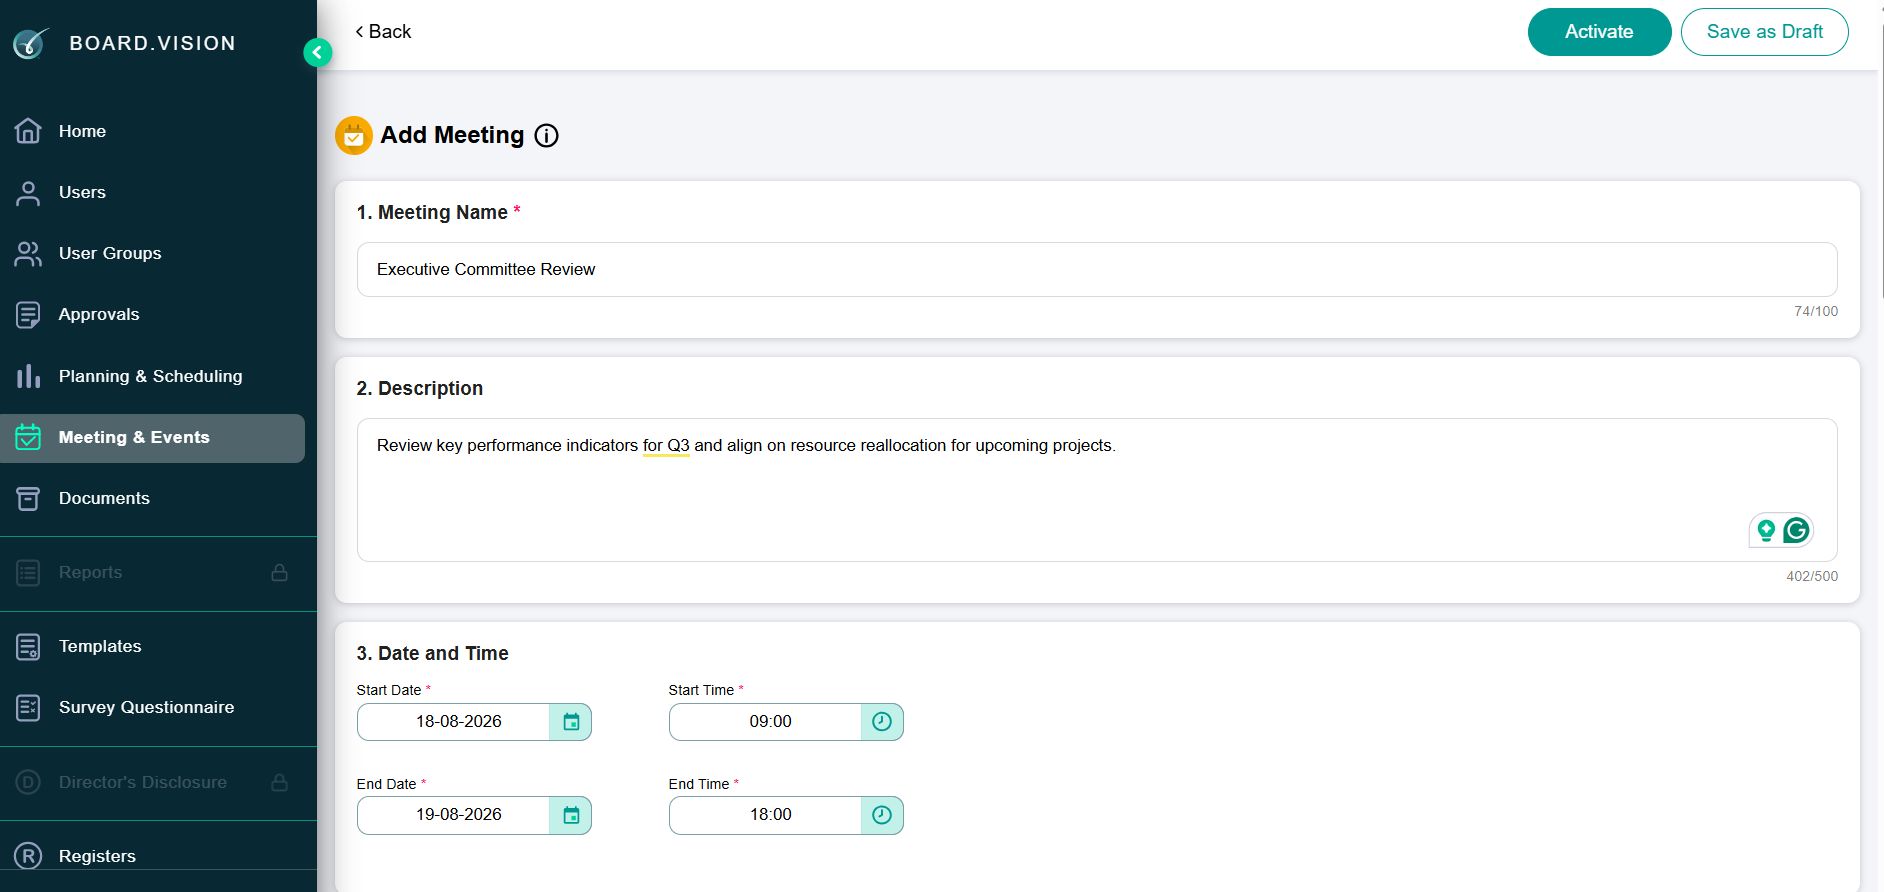Click the Board.Vision logo icon
1884x892 pixels.
pos(30,43)
